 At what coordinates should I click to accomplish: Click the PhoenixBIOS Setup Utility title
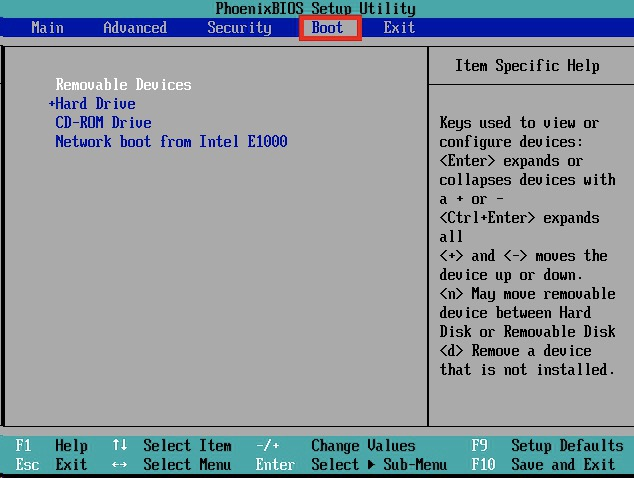[315, 8]
